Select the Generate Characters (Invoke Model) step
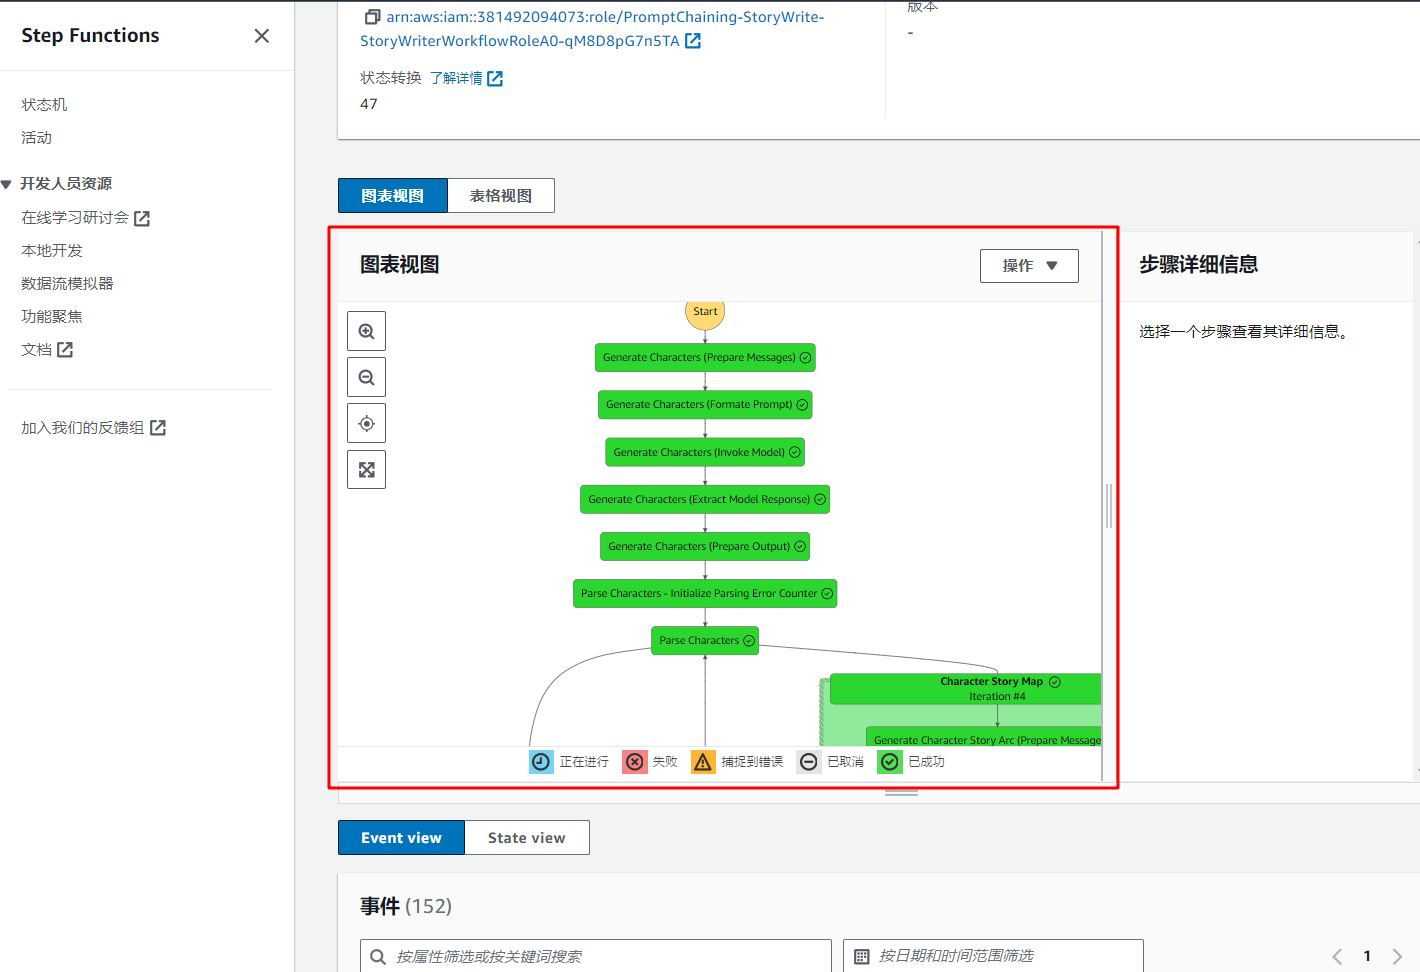 click(705, 452)
